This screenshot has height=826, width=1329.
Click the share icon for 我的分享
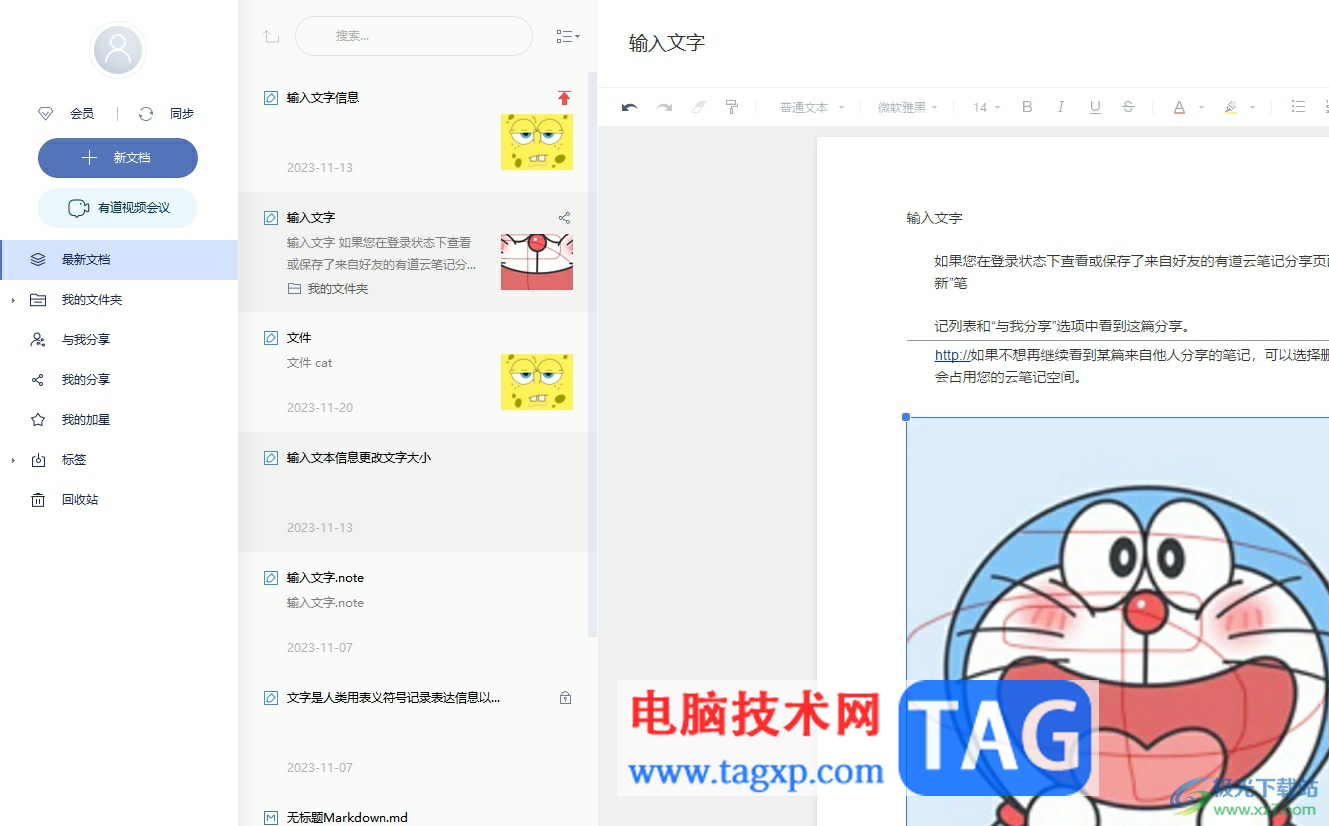pos(38,379)
